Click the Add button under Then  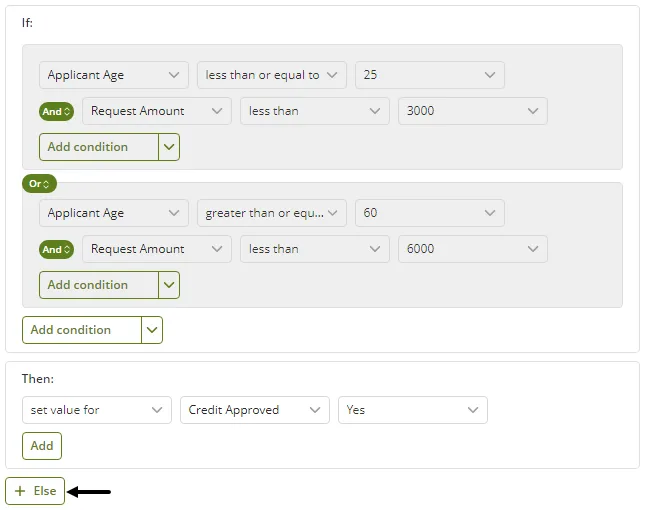[42, 446]
